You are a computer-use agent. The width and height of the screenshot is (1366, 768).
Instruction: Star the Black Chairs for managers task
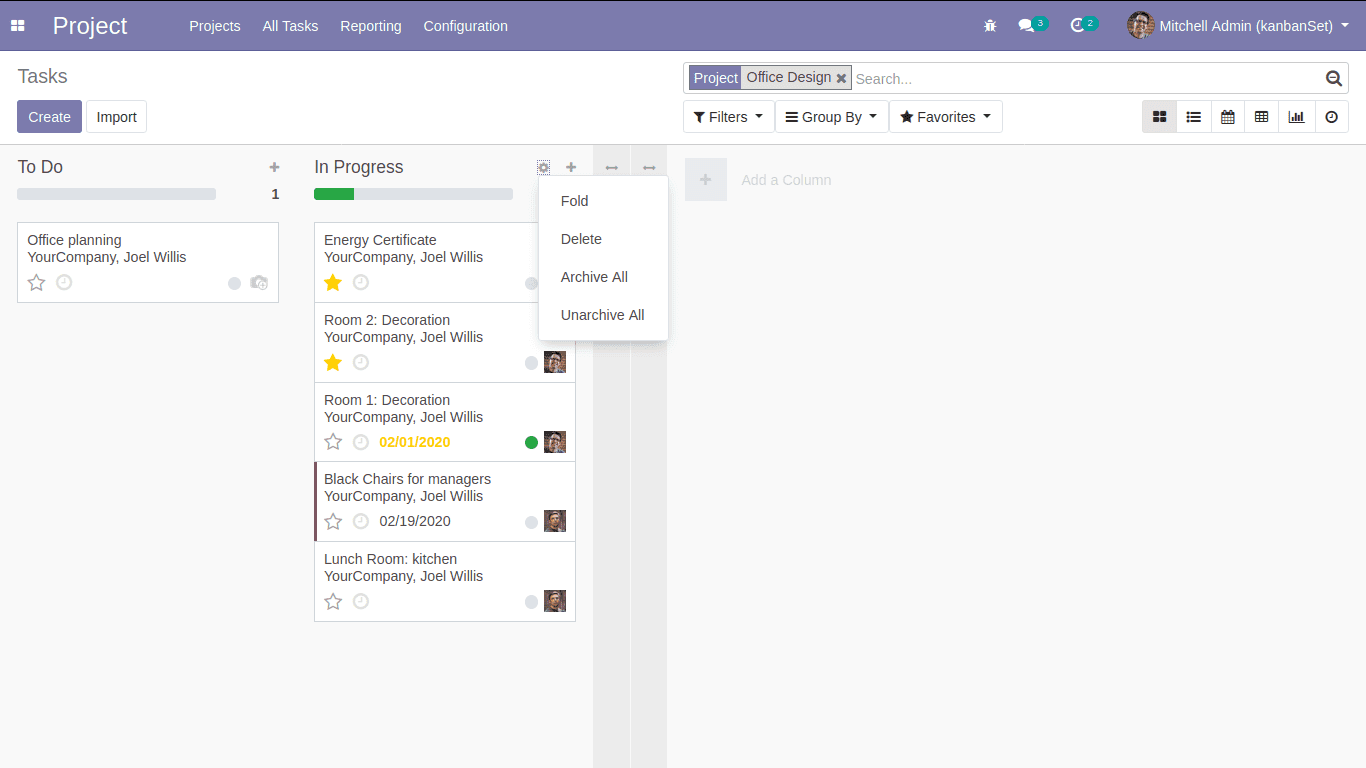coord(333,521)
